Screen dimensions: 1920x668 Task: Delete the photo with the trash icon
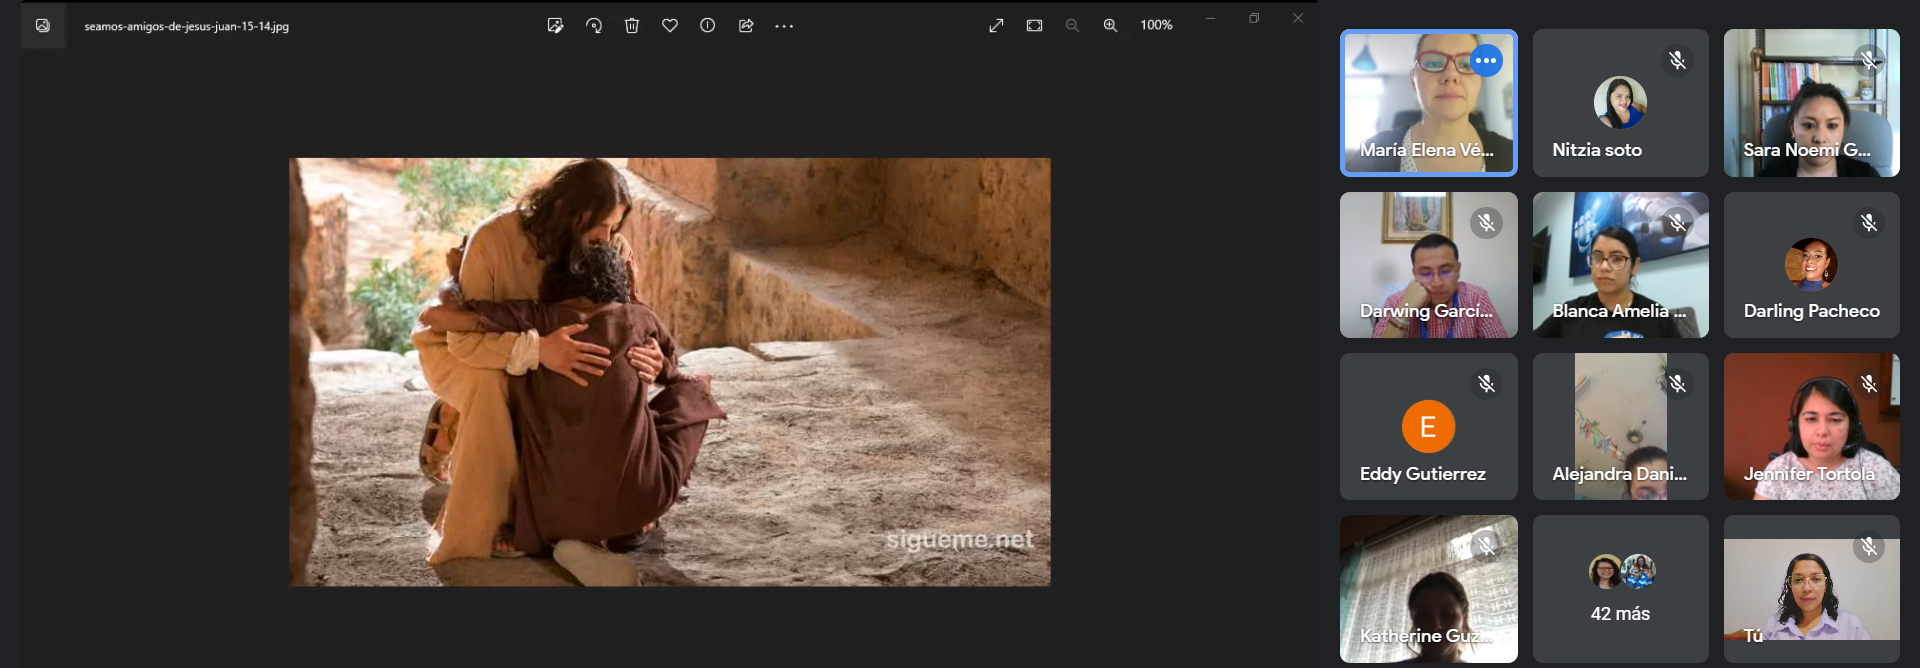pos(632,26)
